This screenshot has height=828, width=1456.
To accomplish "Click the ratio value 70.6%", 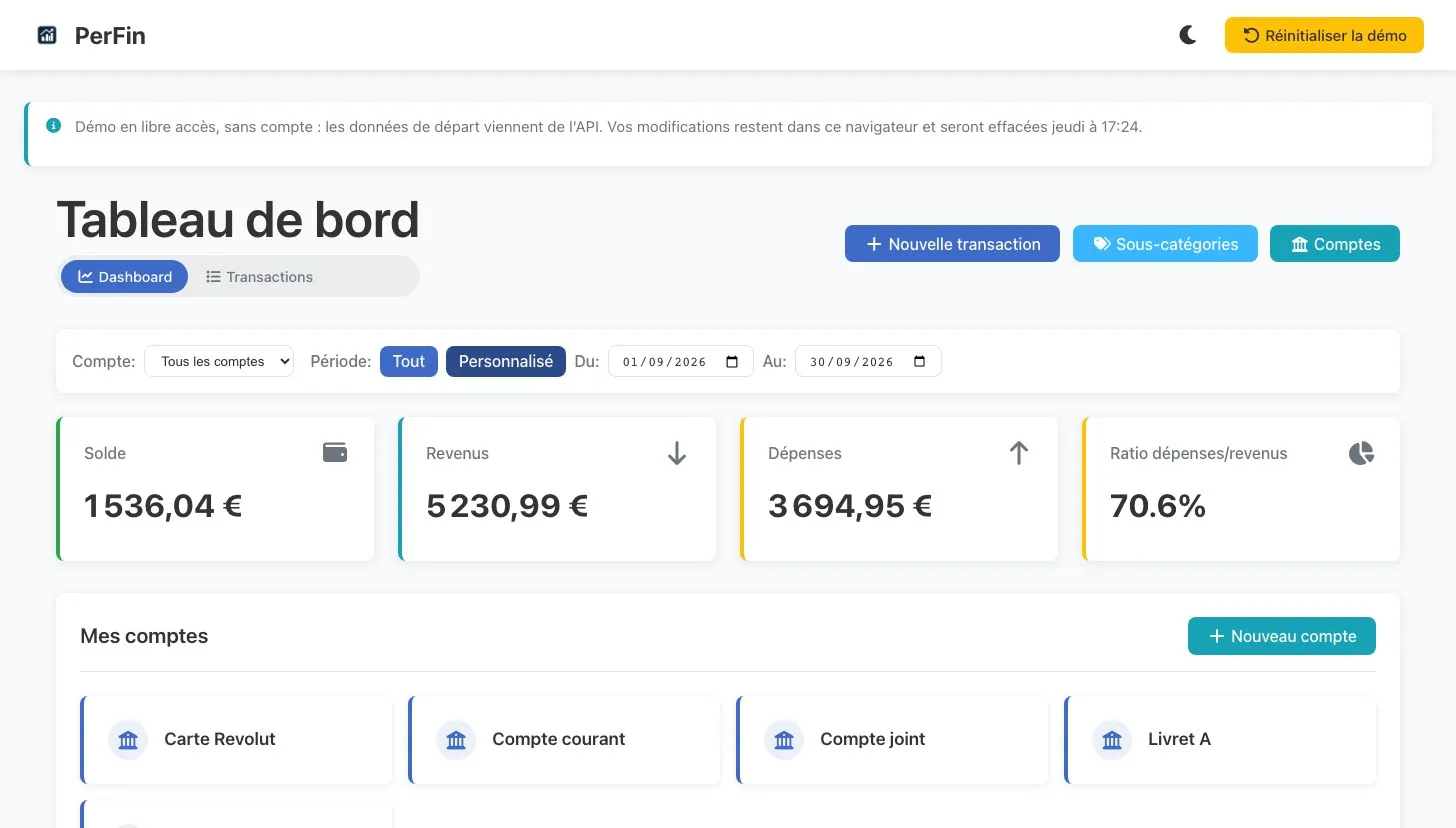I will [x=1158, y=506].
